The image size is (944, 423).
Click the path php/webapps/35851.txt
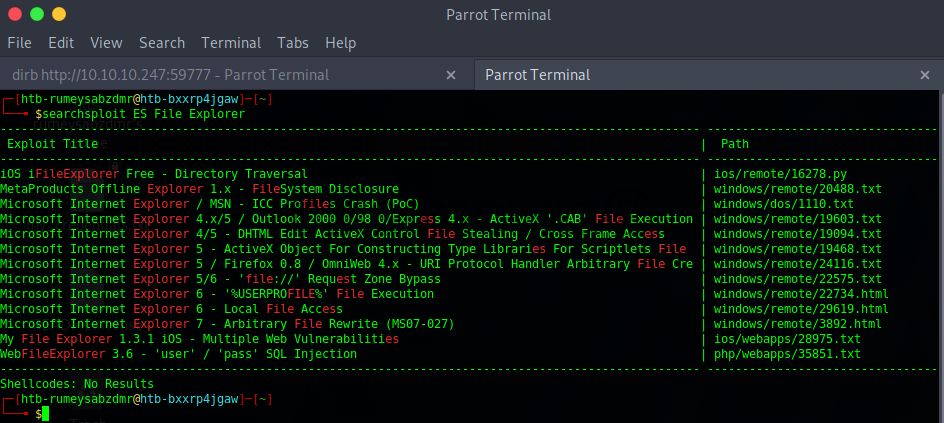tap(787, 354)
